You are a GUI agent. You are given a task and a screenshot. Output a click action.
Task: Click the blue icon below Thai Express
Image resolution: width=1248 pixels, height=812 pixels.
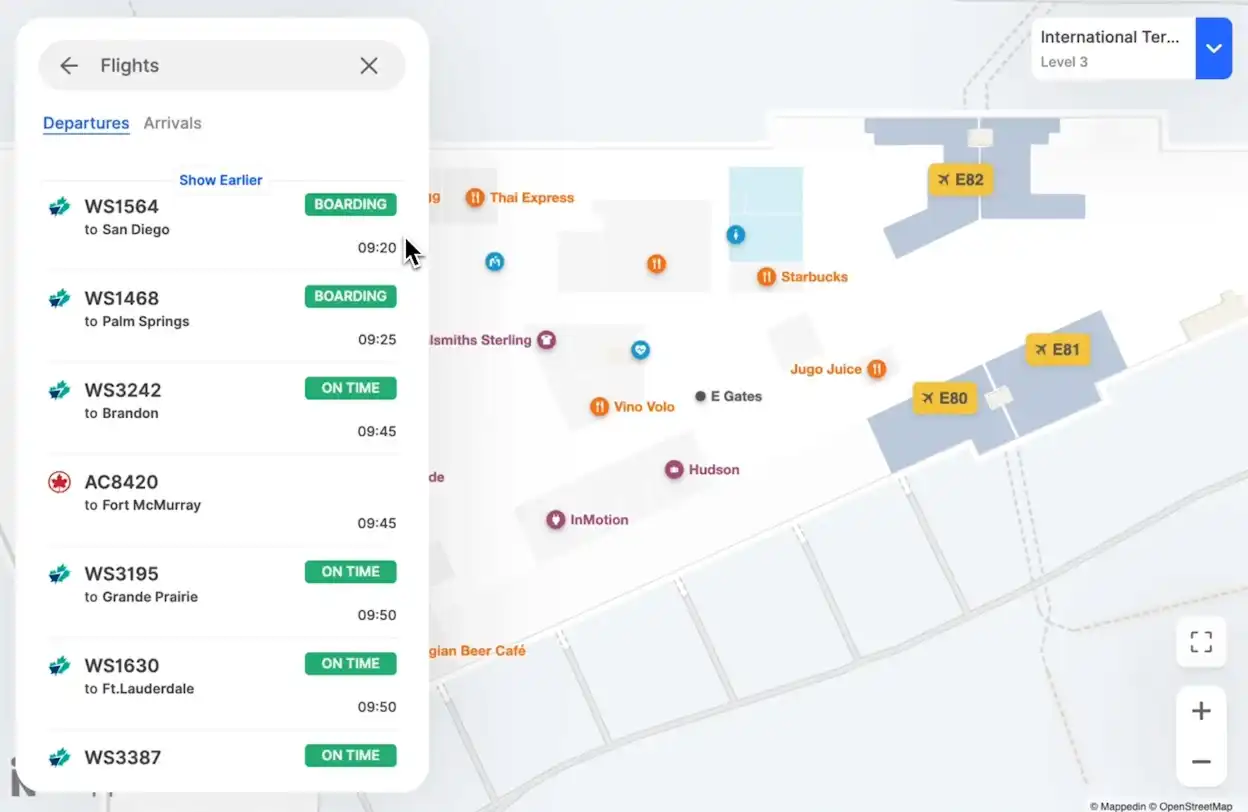click(x=495, y=262)
